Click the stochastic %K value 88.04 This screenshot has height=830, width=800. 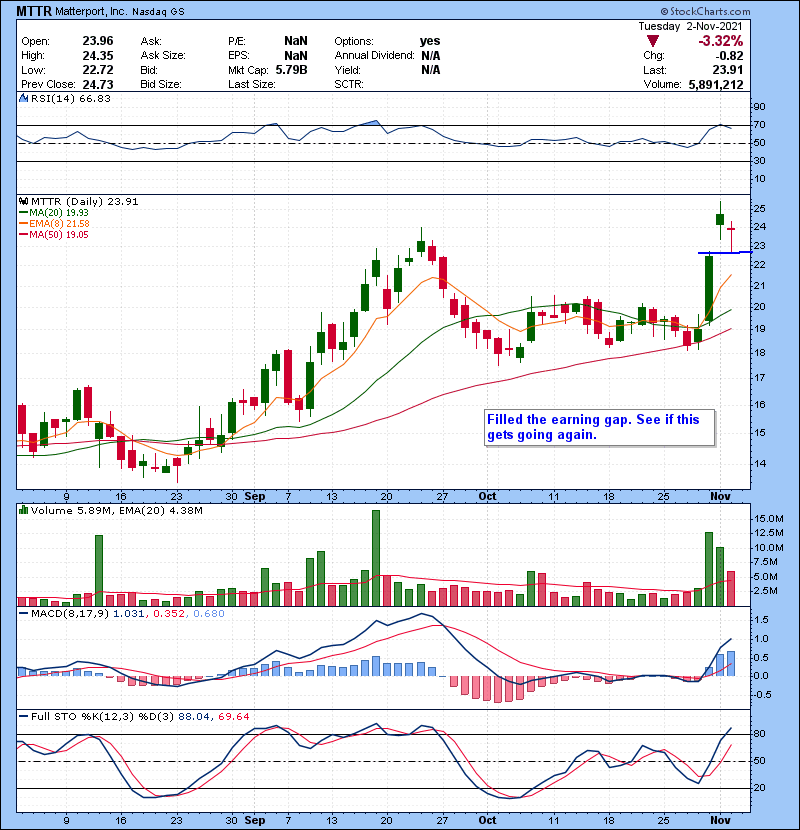coord(193,717)
